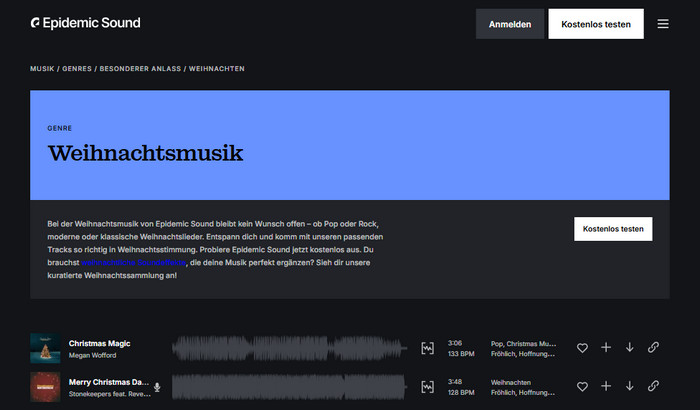Click Kostenlos testen in the header
The image size is (700, 410).
pyautogui.click(x=596, y=24)
